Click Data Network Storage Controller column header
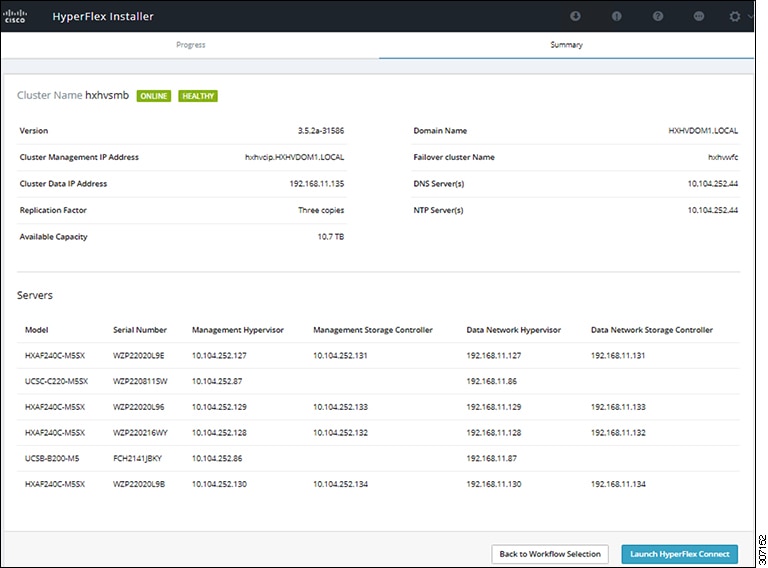Viewport: 768px width, 568px height. point(651,330)
